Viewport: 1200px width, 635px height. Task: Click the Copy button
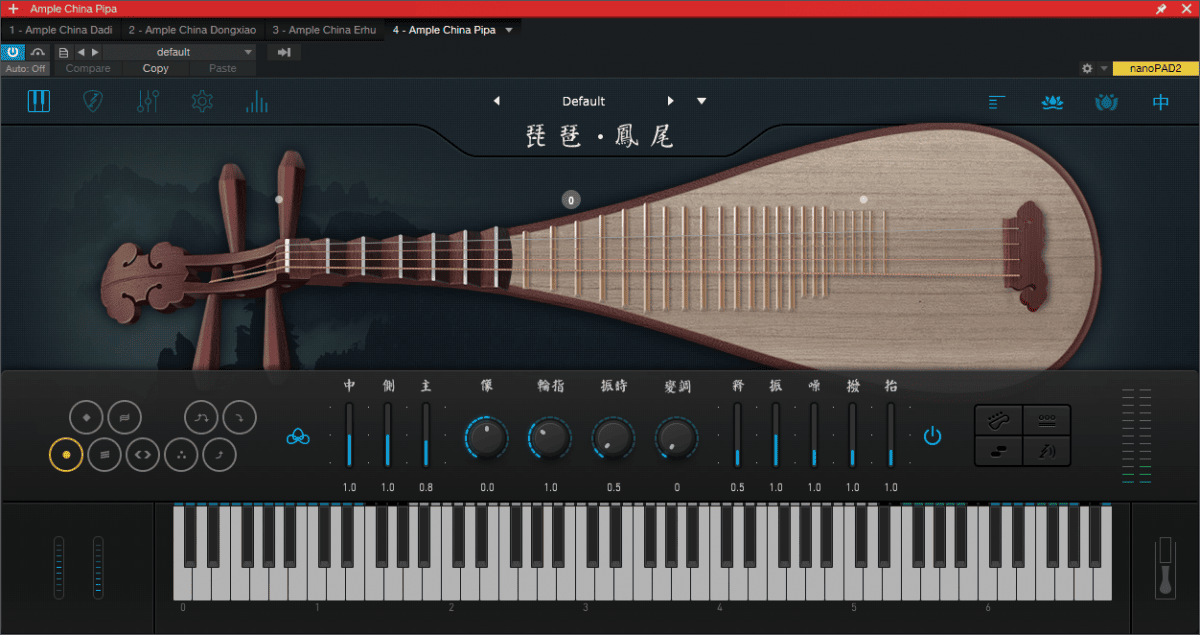pyautogui.click(x=156, y=69)
